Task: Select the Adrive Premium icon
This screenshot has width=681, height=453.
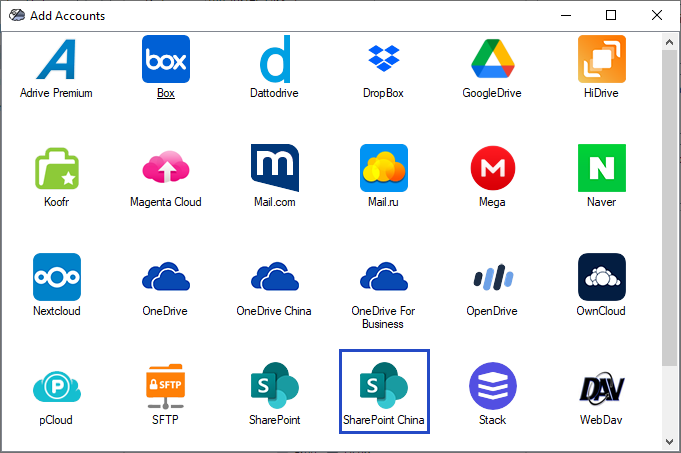Action: (x=56, y=59)
